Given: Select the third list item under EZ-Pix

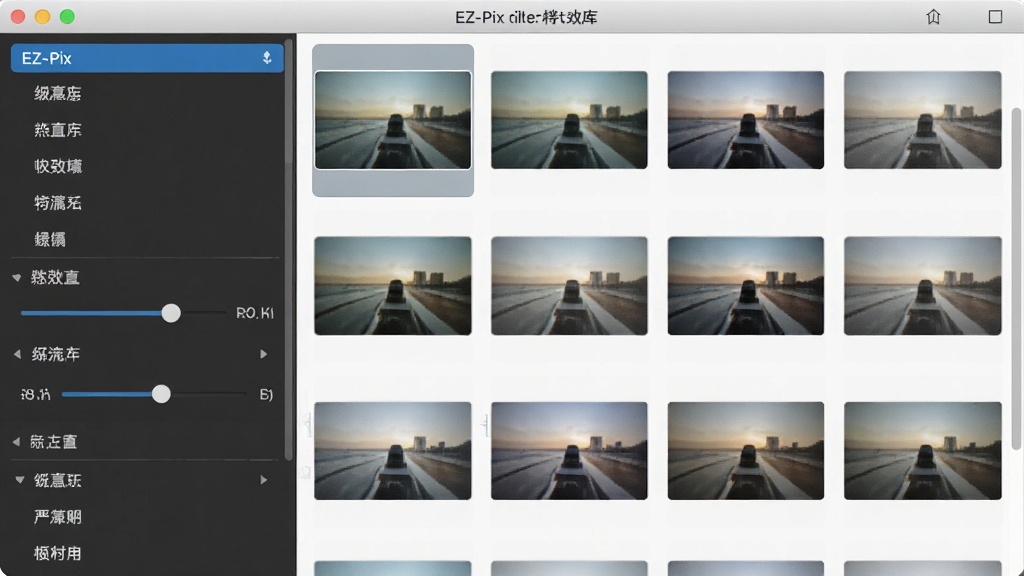Looking at the screenshot, I should 58,167.
